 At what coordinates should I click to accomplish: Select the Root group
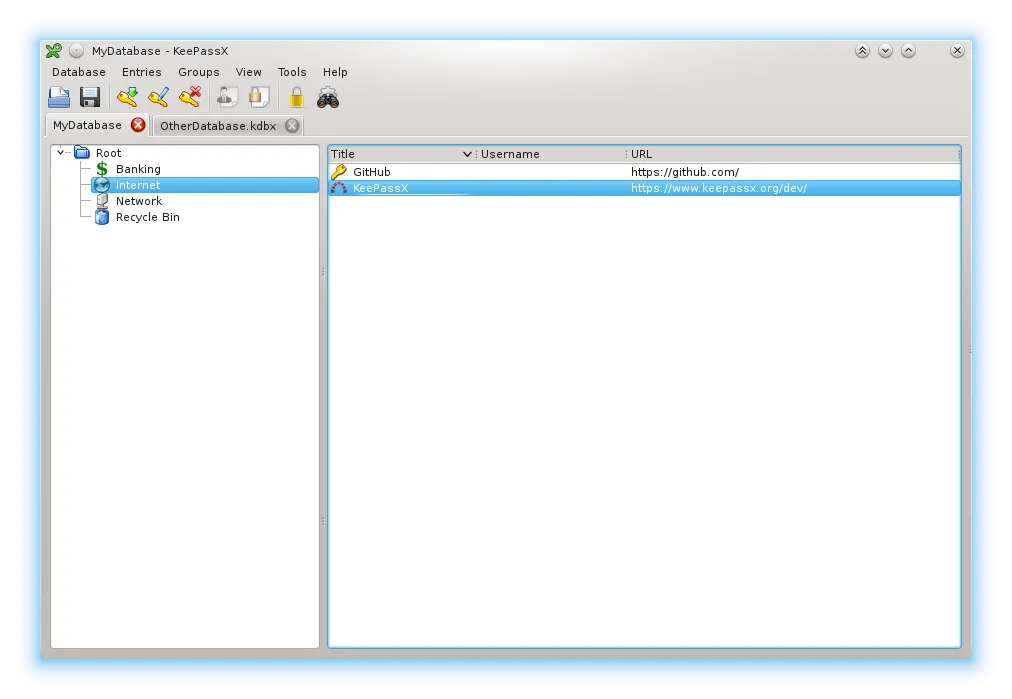tap(108, 152)
